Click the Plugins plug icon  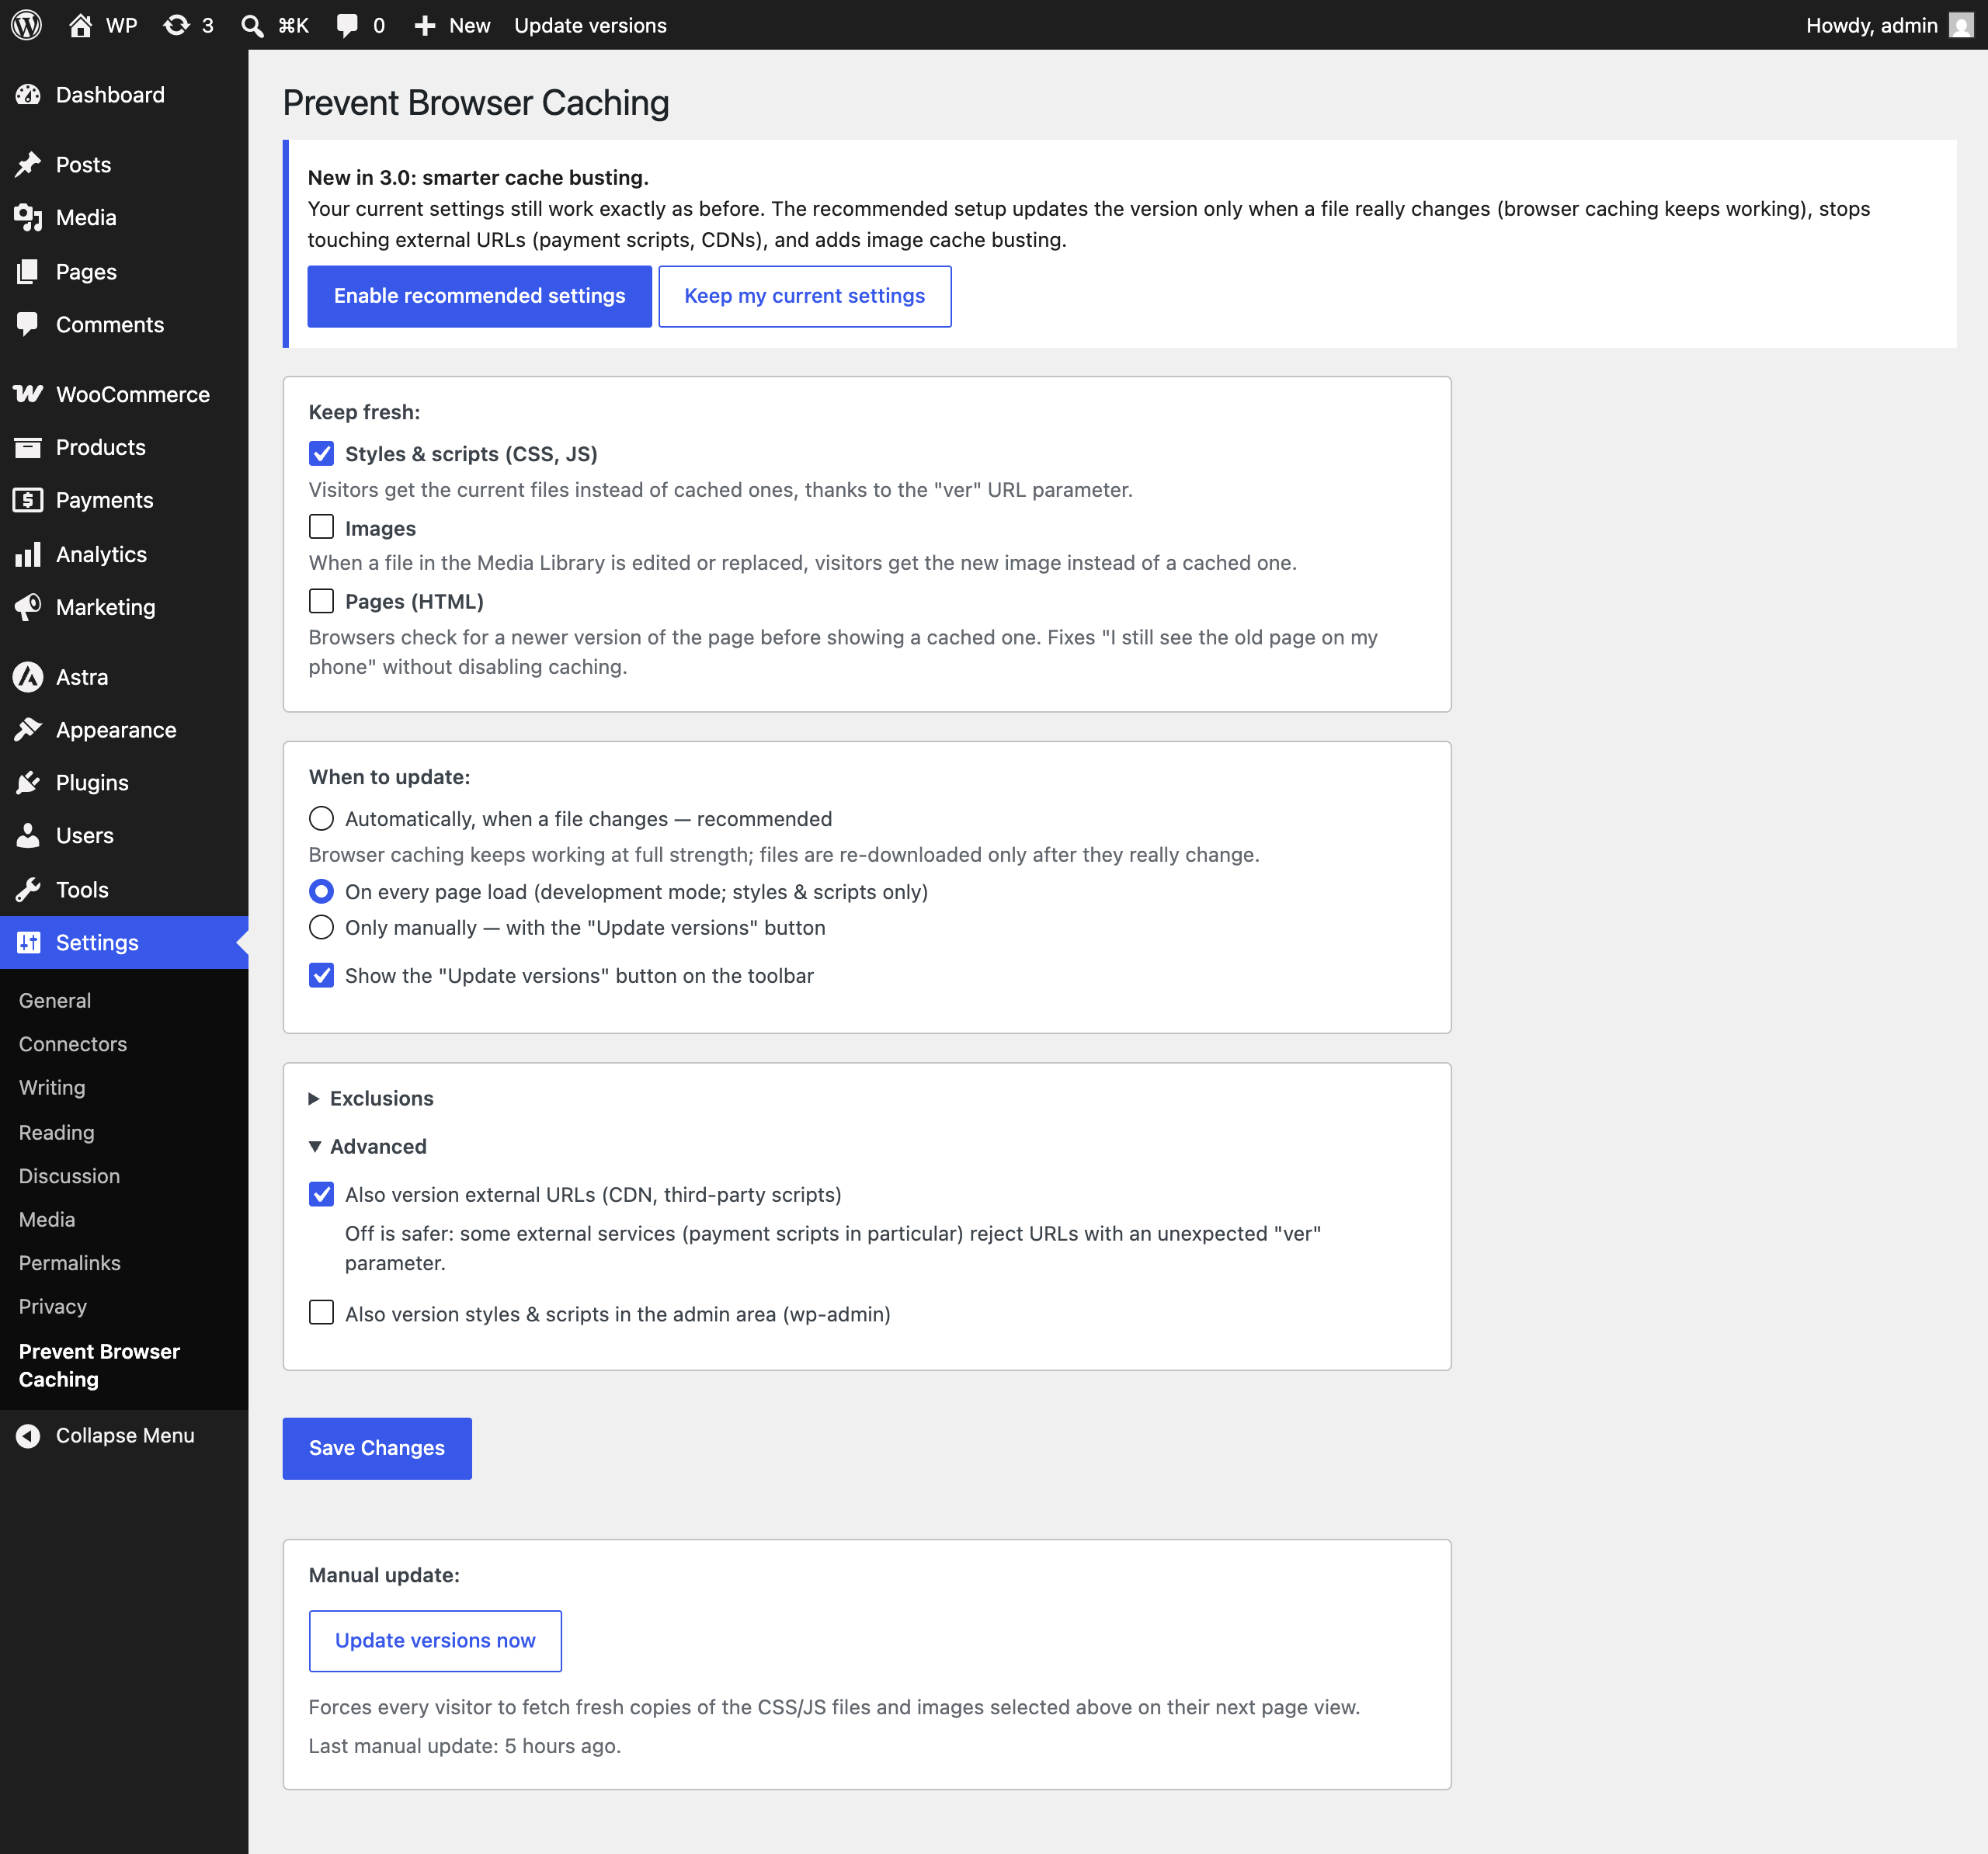[x=28, y=783]
